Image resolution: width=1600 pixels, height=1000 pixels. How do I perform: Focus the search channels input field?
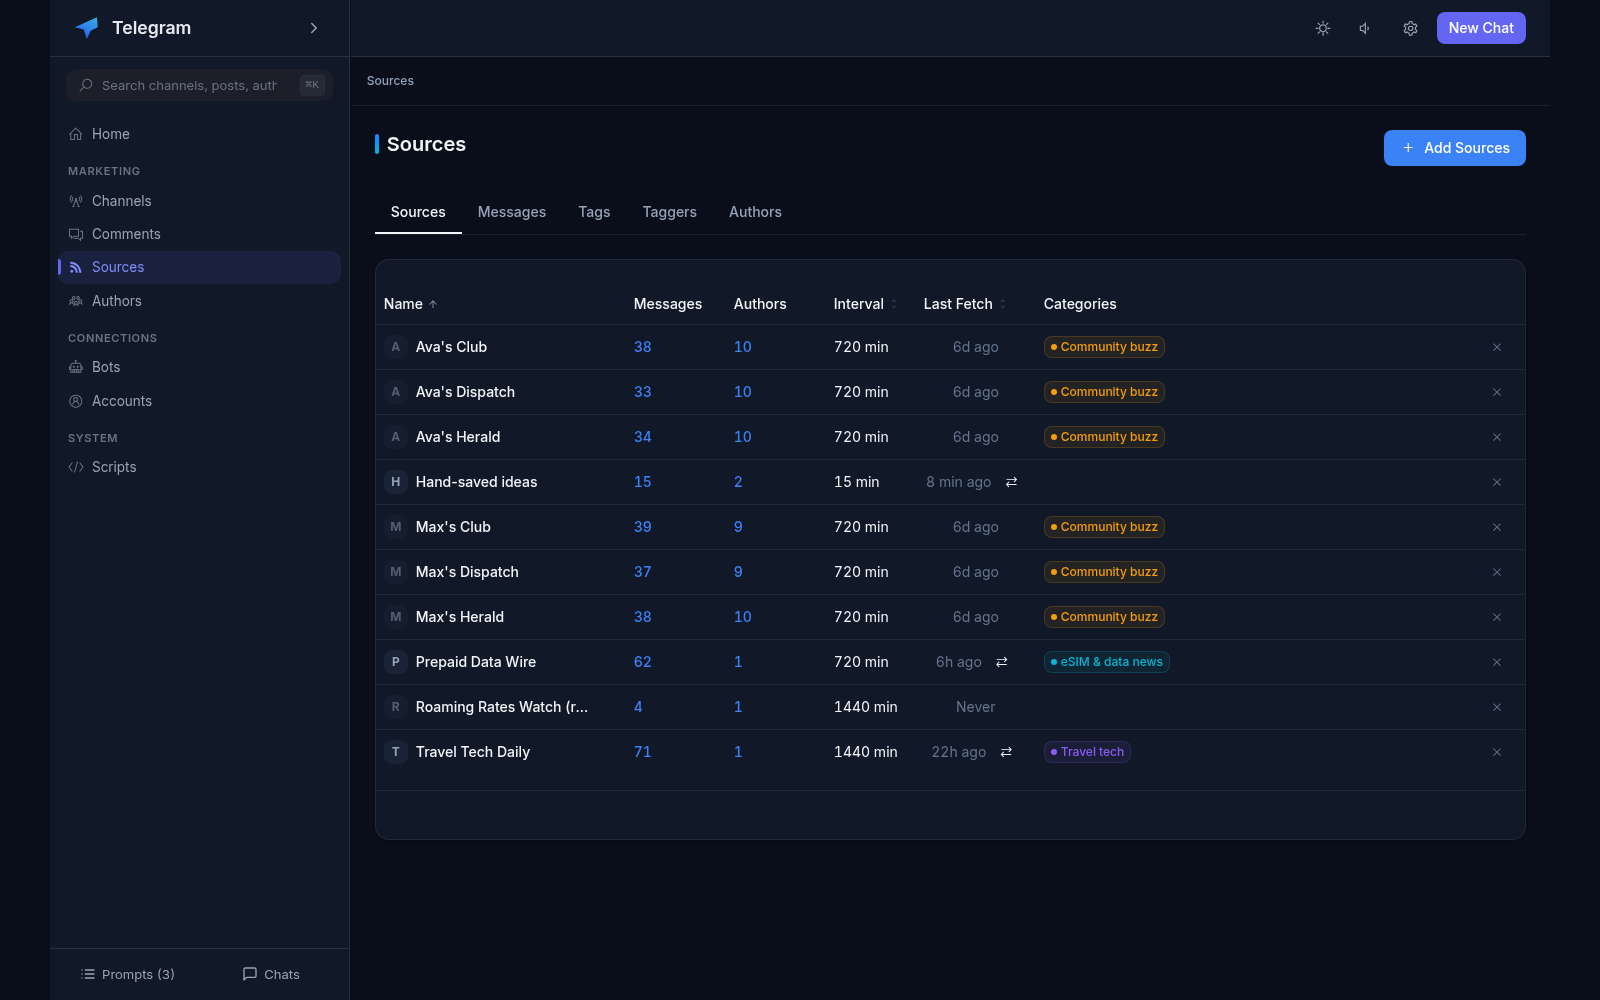[200, 85]
